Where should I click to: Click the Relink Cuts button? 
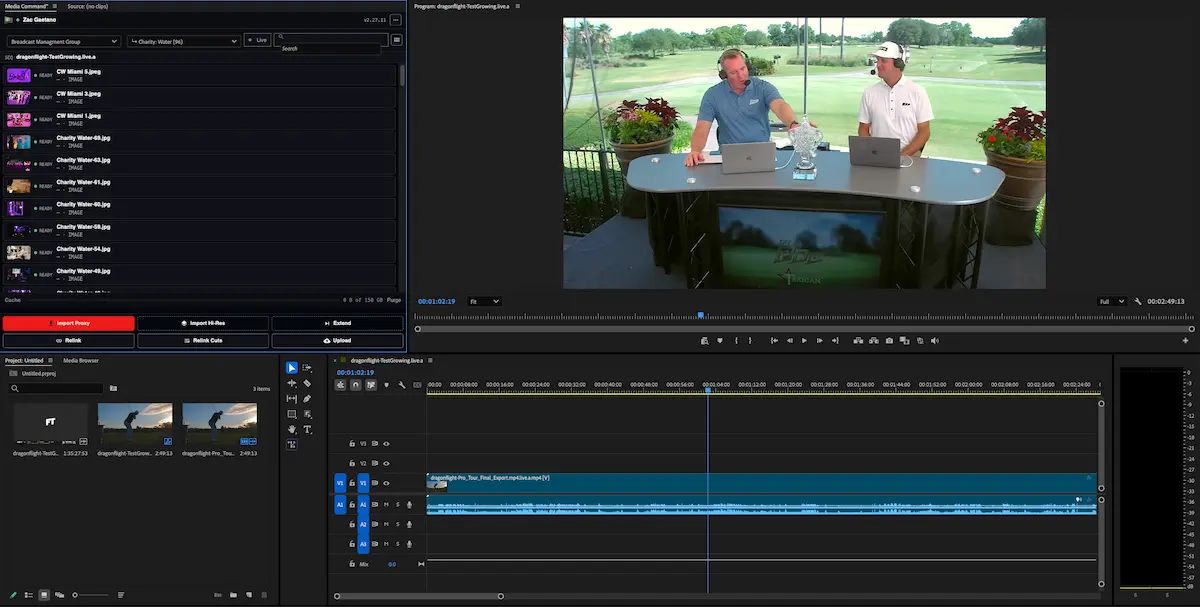click(203, 340)
